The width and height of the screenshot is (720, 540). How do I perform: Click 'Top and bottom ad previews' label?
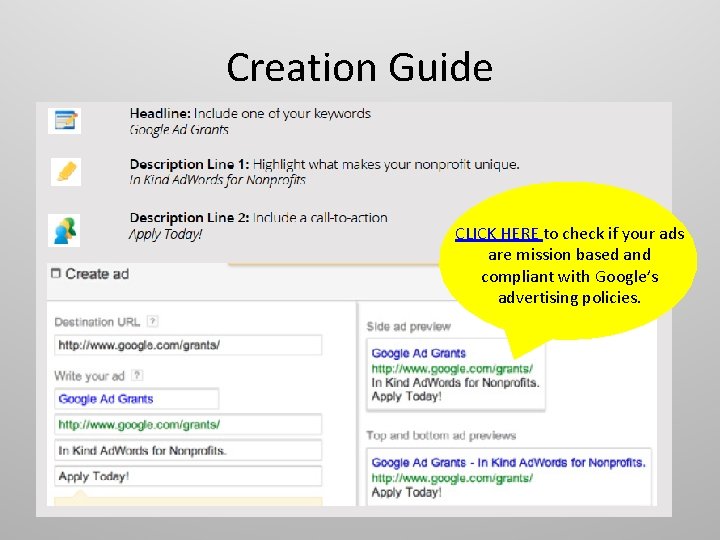click(x=441, y=435)
